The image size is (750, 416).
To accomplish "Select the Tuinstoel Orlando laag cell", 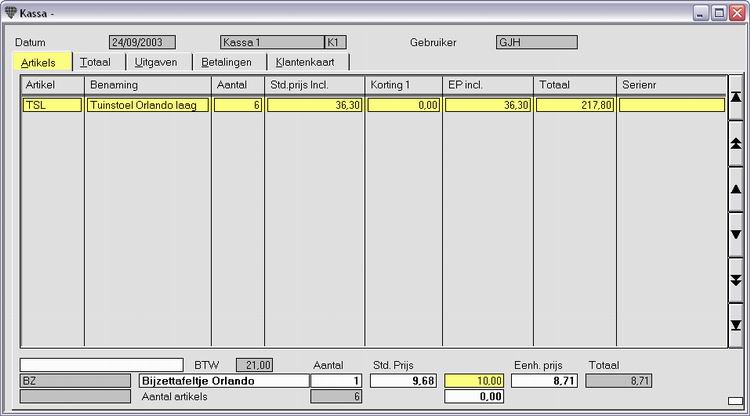I will [148, 105].
